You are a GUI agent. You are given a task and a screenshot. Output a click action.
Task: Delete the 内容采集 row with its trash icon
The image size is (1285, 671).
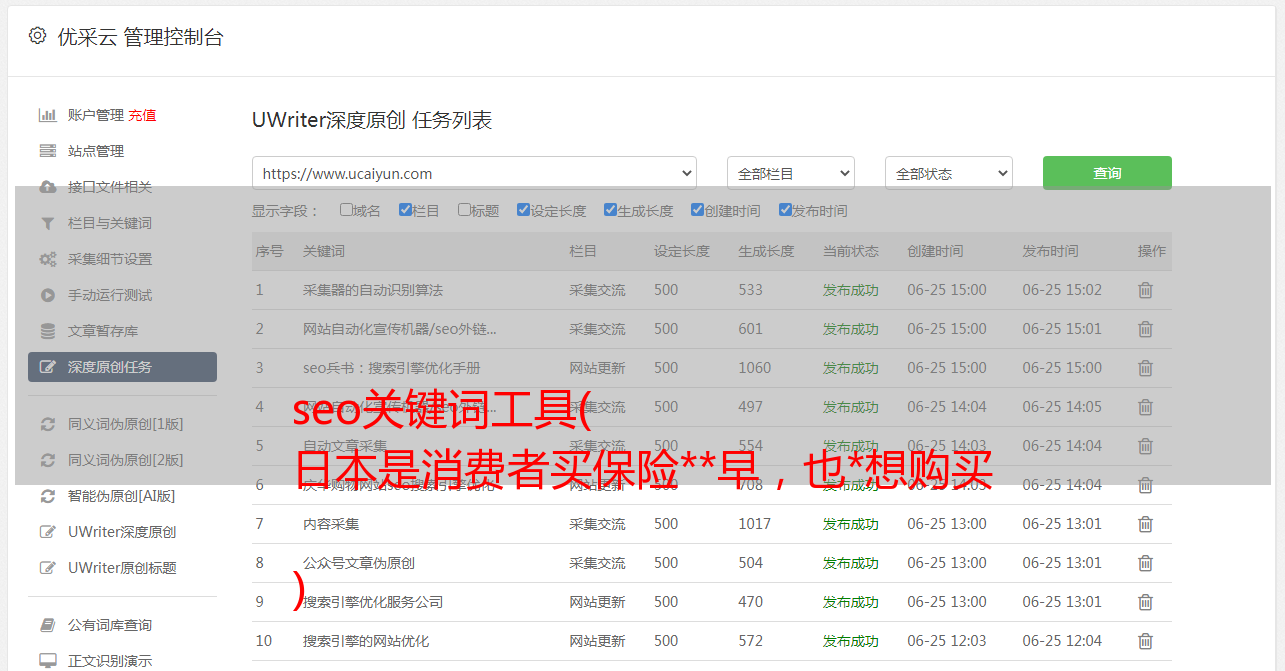pos(1146,524)
